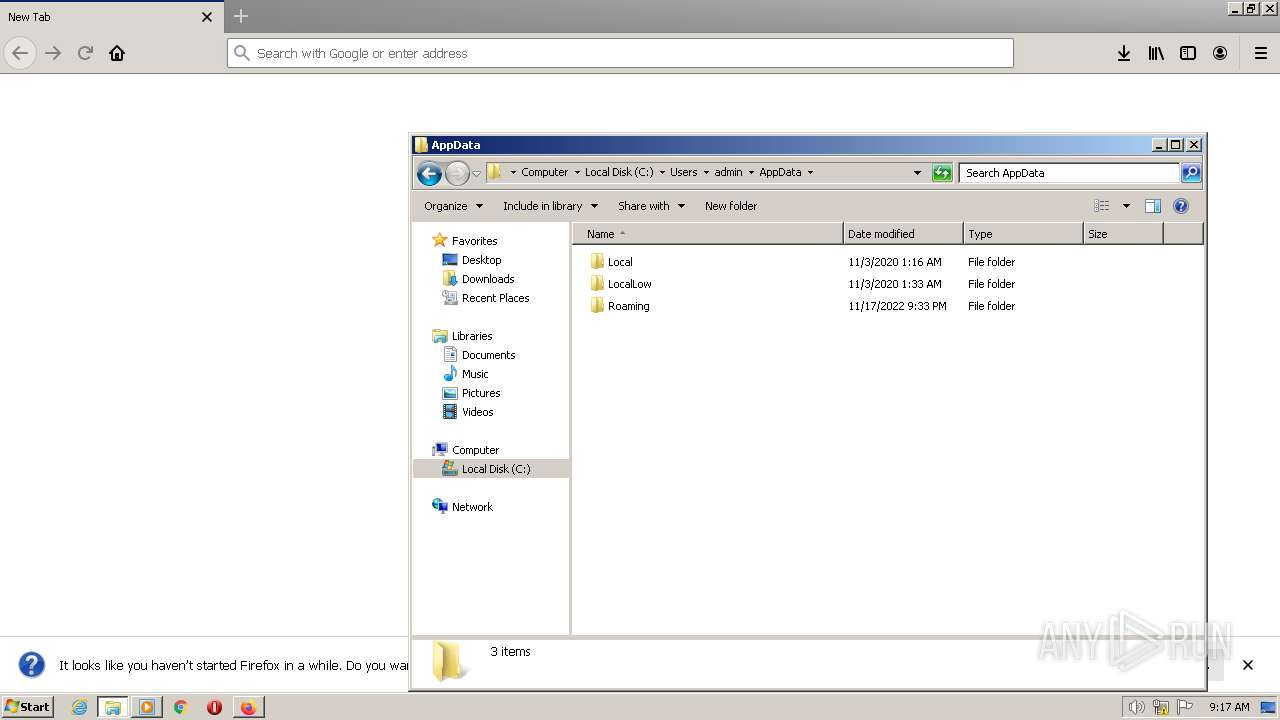Viewport: 1280px width, 720px height.
Task: Select Network in navigation pane
Action: click(x=472, y=507)
